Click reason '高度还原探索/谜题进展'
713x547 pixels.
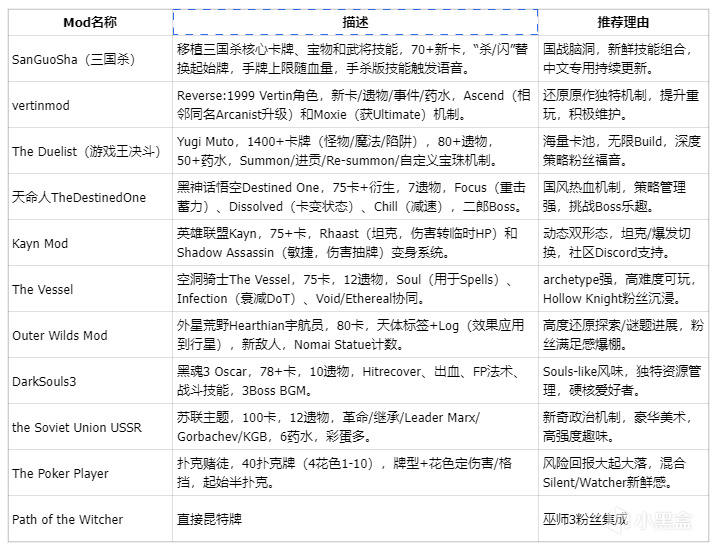623,335
